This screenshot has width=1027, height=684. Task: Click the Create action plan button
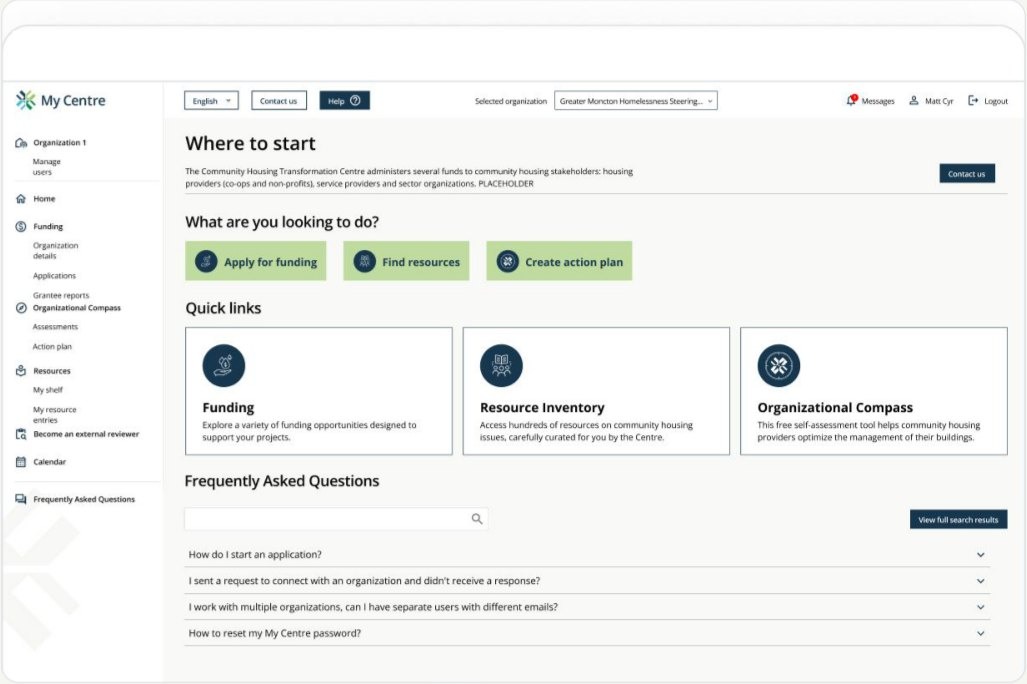tap(559, 261)
